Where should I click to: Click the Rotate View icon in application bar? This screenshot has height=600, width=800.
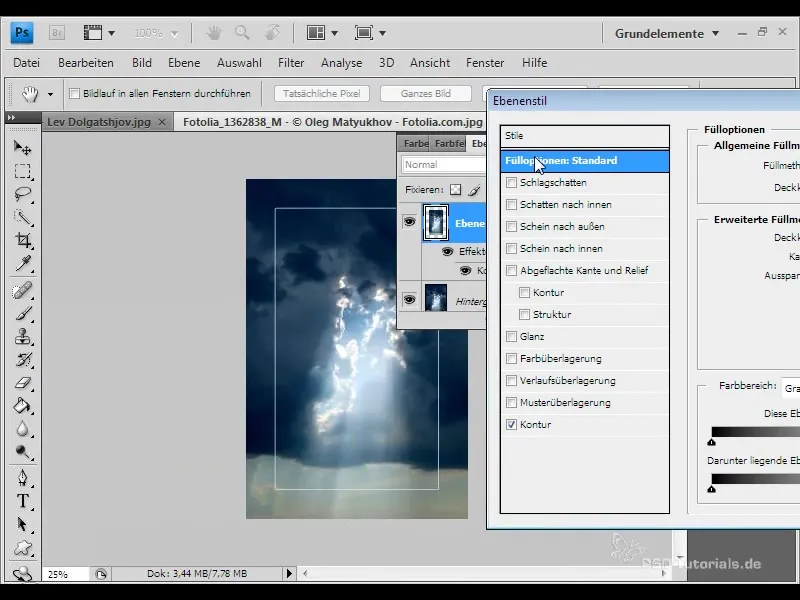[x=272, y=33]
